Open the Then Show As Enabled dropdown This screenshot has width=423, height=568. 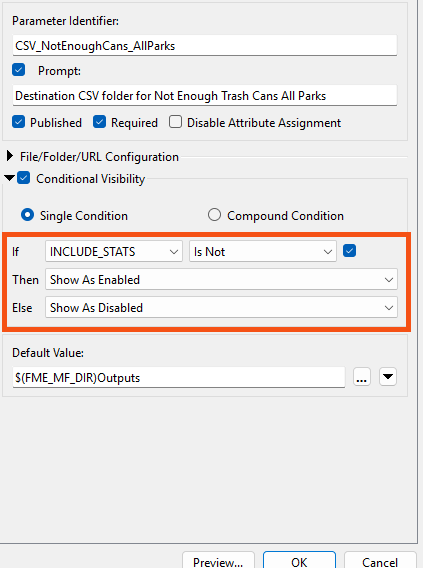[221, 279]
